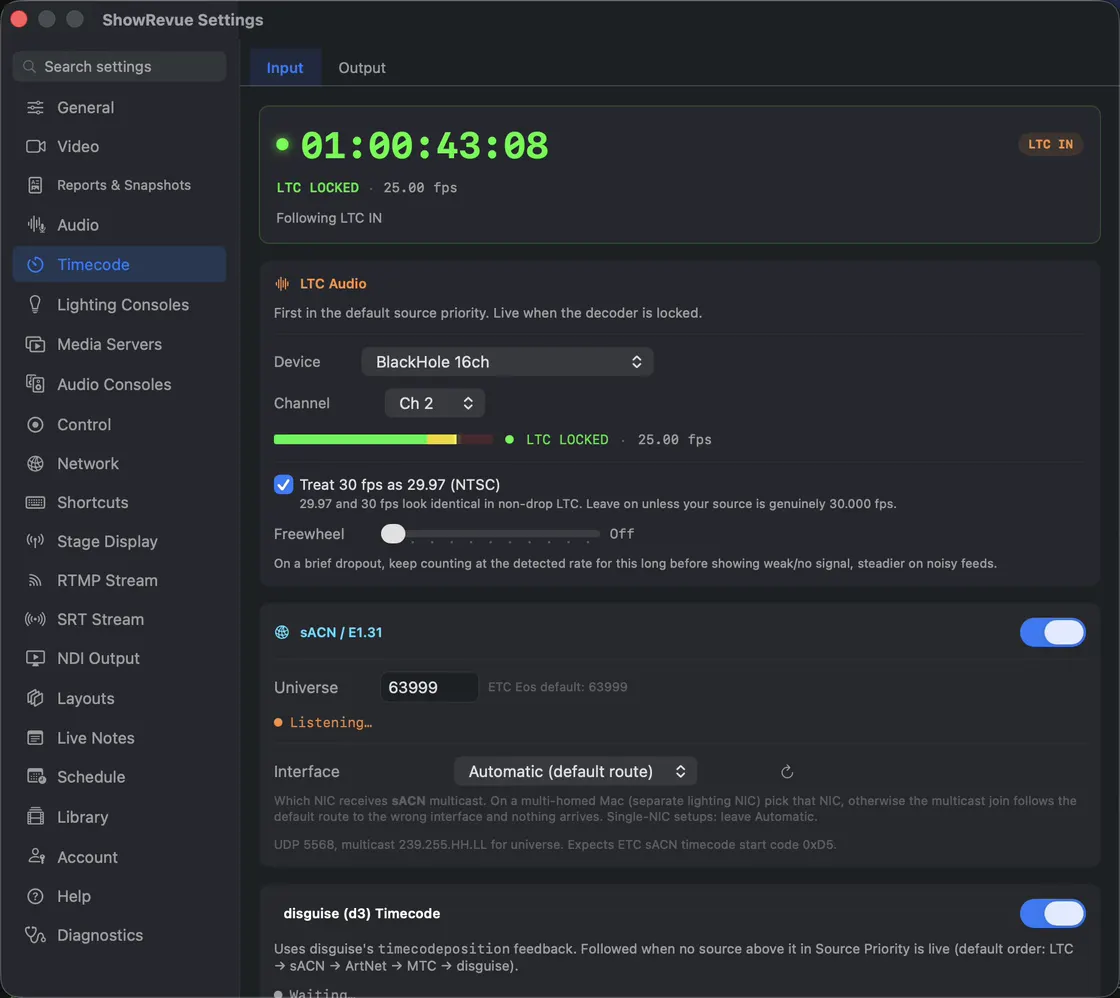This screenshot has height=998, width=1120.
Task: Open the Network globe icon
Action: pos(35,464)
